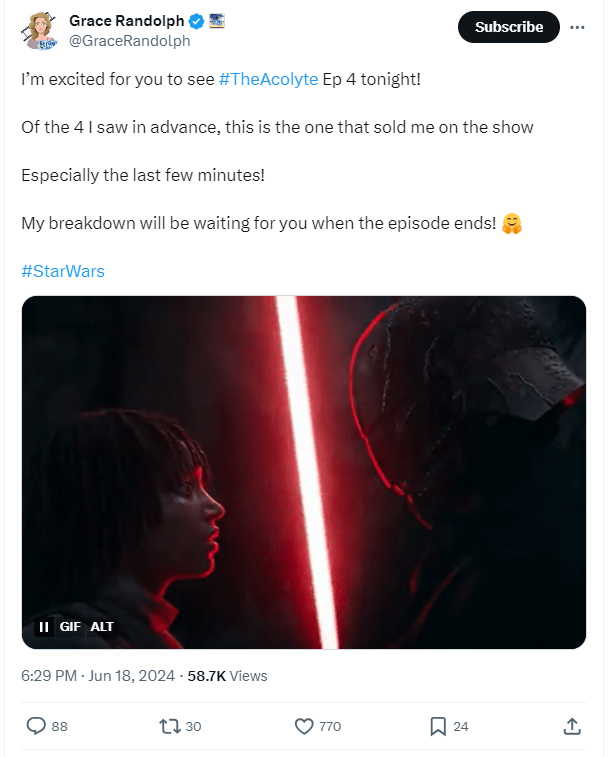Pause the playing GIF

click(x=44, y=627)
